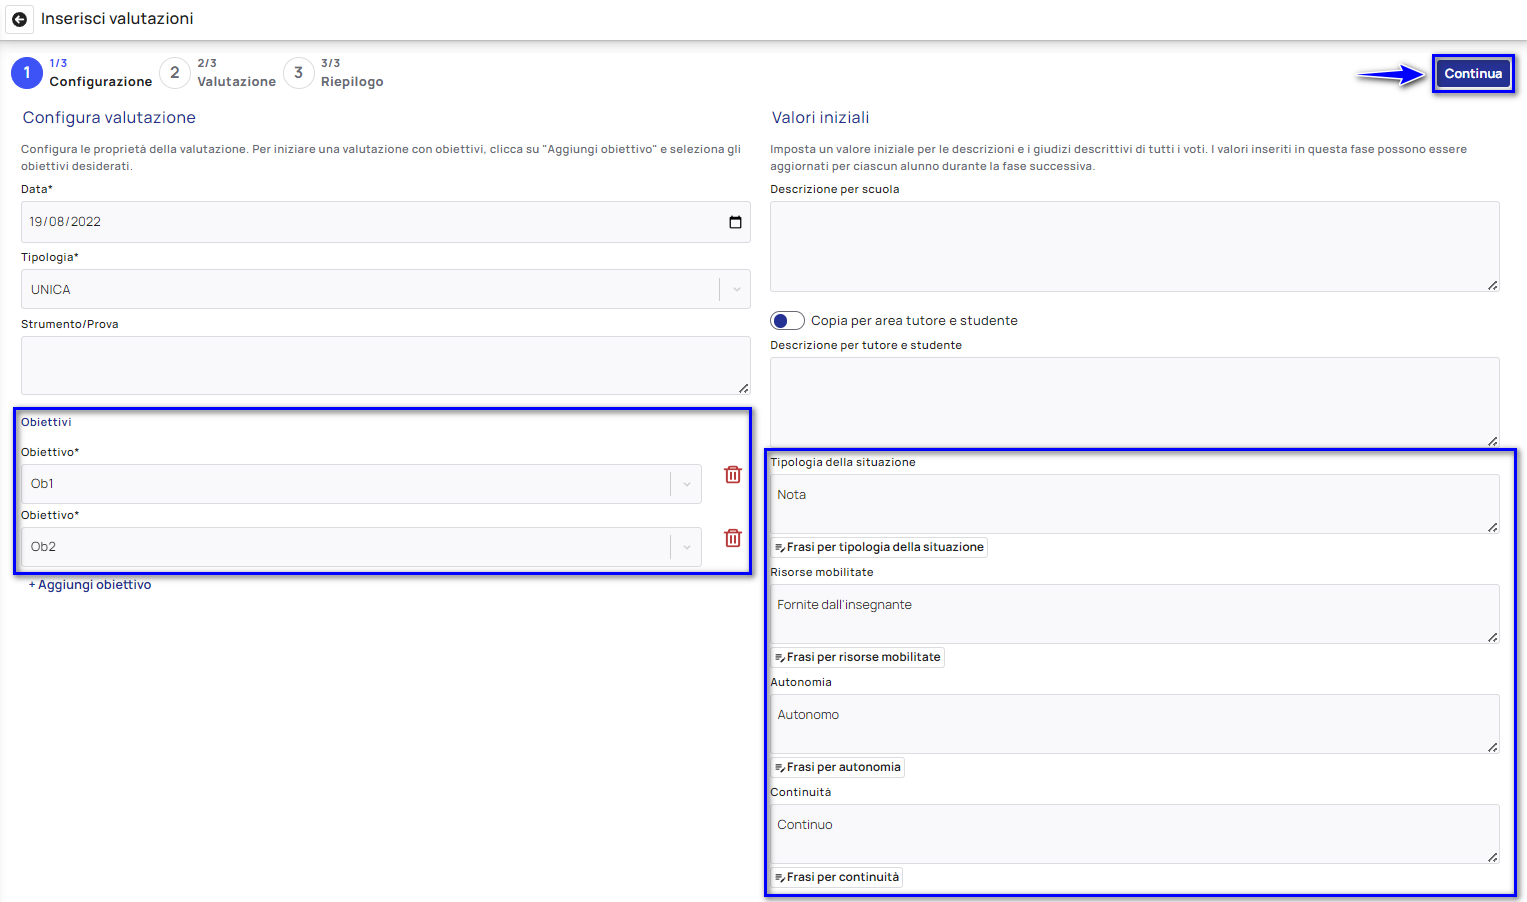
Task: Click the Data field showing 19/08/2022
Action: tap(386, 222)
